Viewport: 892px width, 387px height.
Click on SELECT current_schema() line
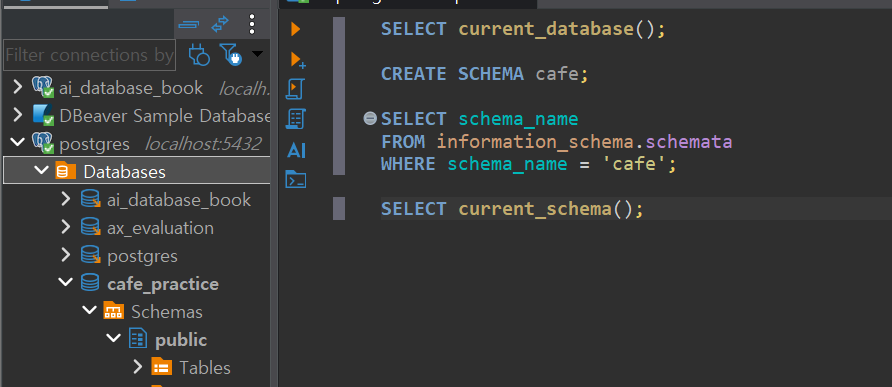(512, 209)
